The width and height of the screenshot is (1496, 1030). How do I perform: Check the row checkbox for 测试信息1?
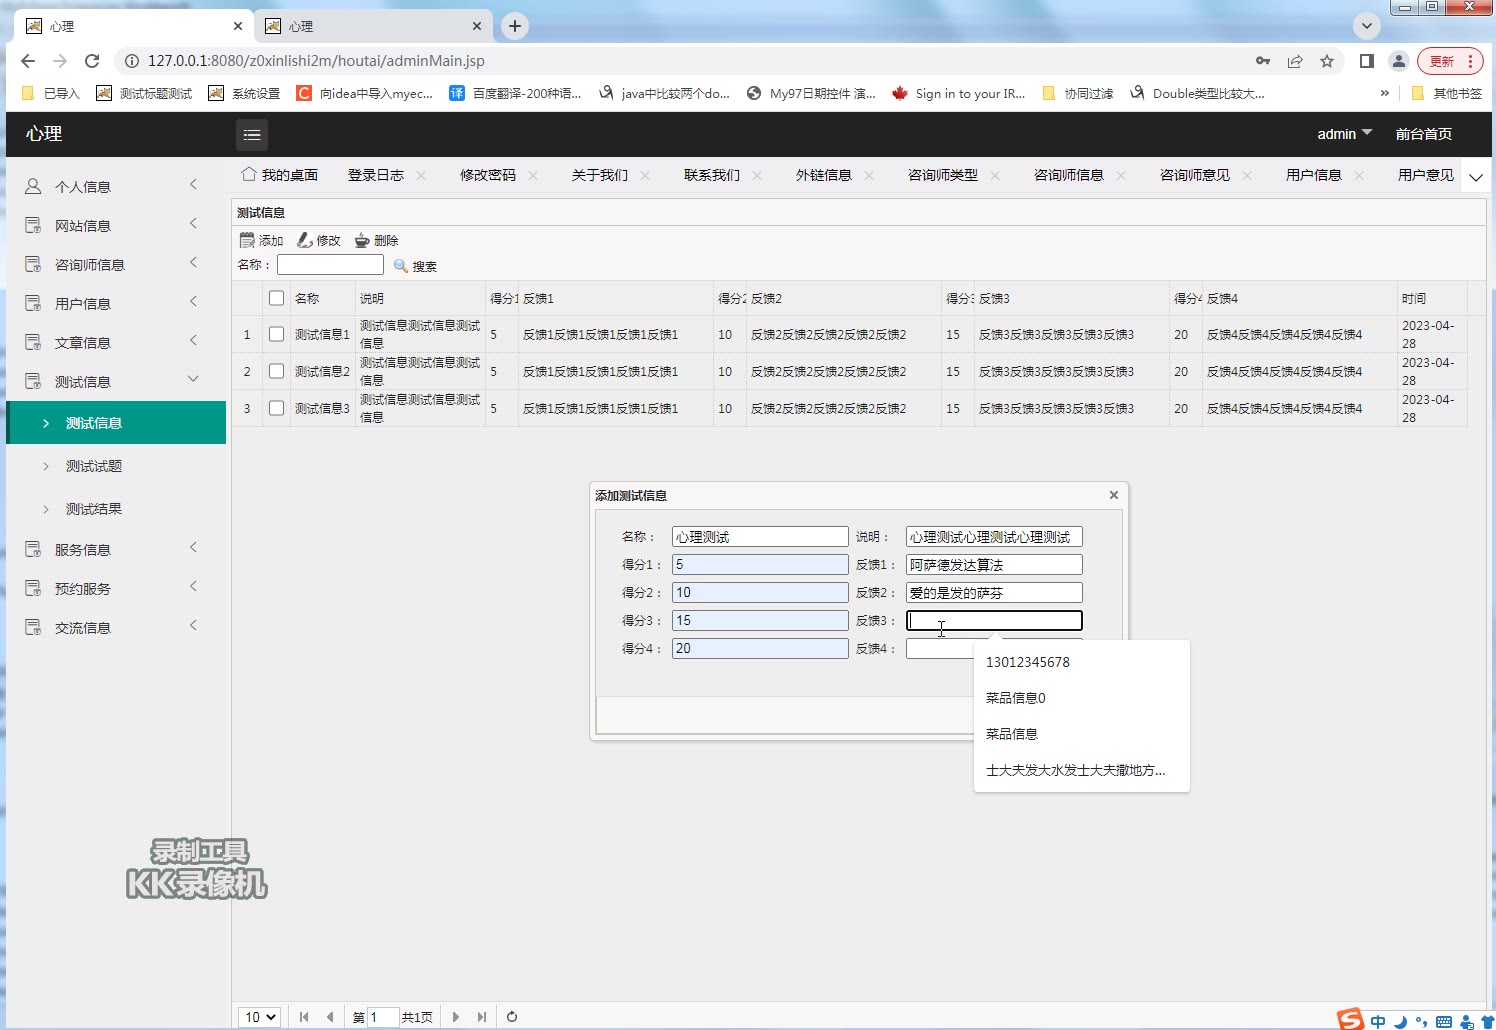(277, 334)
